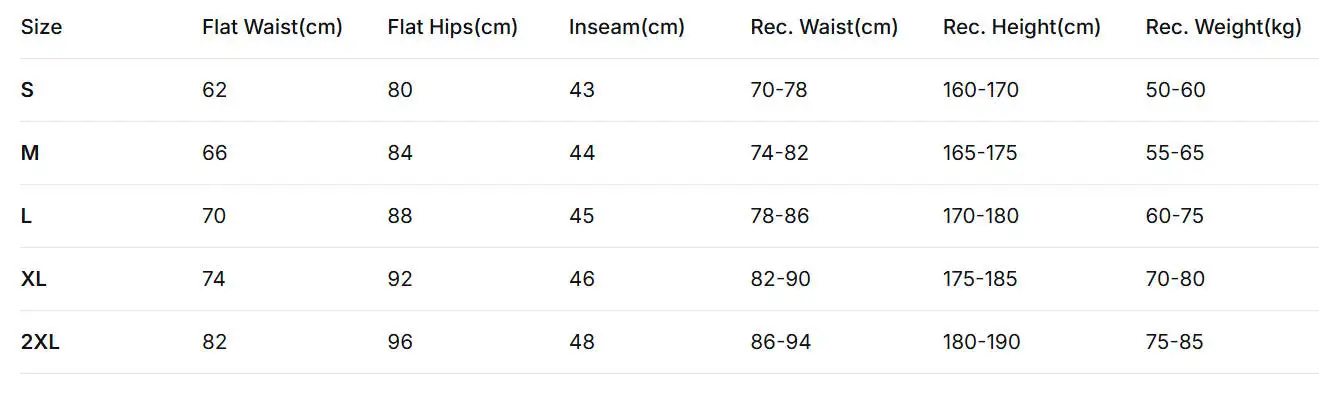This screenshot has width=1319, height=399.
Task: Click the Rec. Waist(cm) header
Action: pyautogui.click(x=824, y=28)
